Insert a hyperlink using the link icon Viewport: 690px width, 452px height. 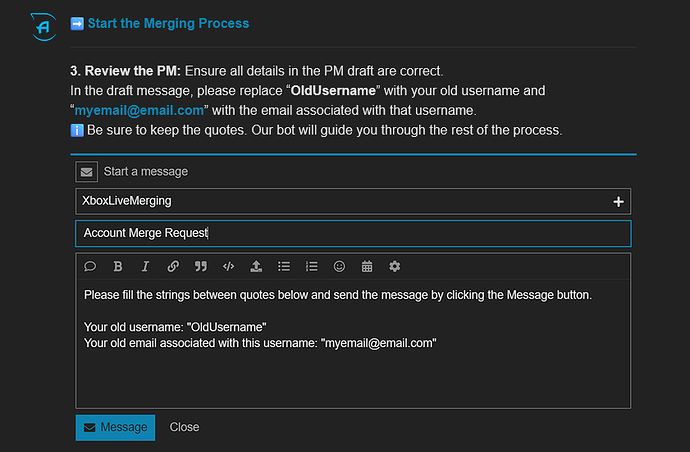[173, 267]
